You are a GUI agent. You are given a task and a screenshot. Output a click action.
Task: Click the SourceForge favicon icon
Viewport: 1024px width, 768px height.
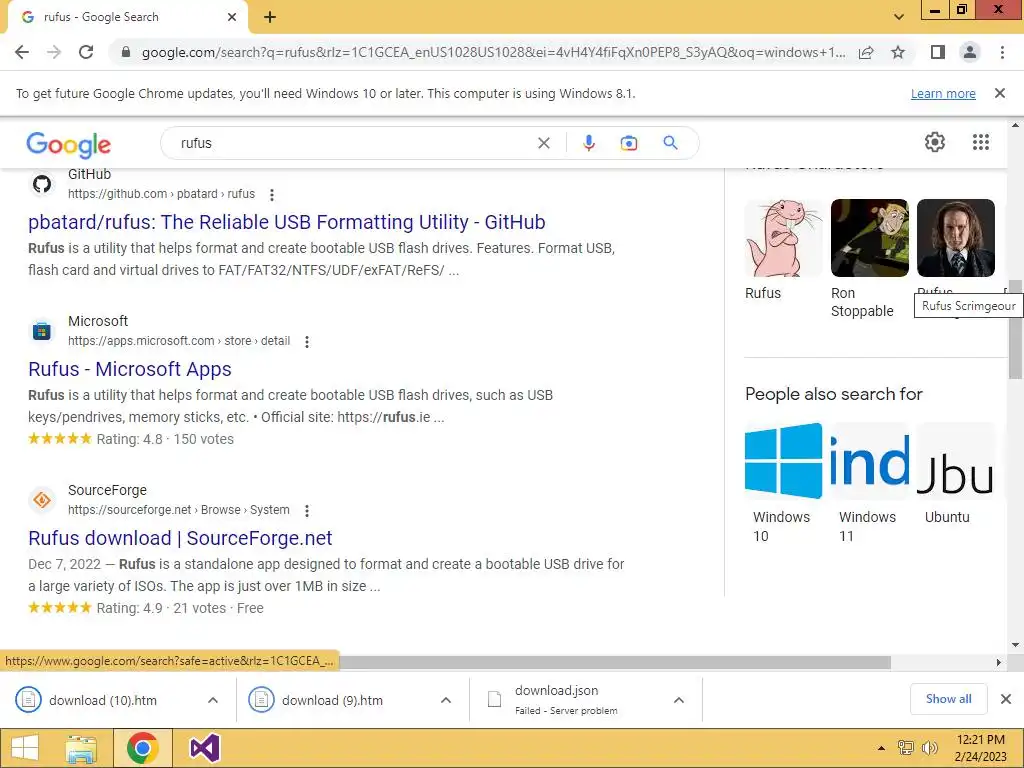coord(42,500)
